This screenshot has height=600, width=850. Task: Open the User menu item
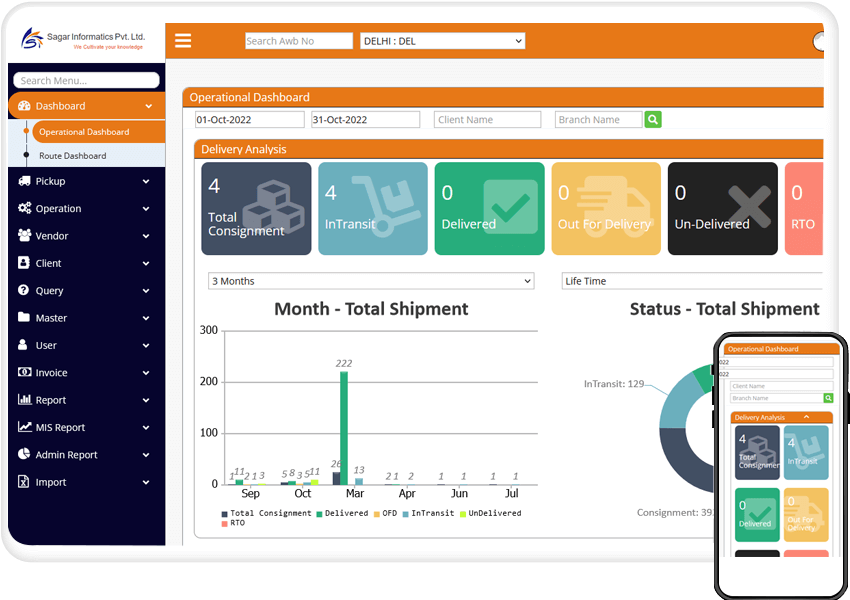tap(87, 345)
